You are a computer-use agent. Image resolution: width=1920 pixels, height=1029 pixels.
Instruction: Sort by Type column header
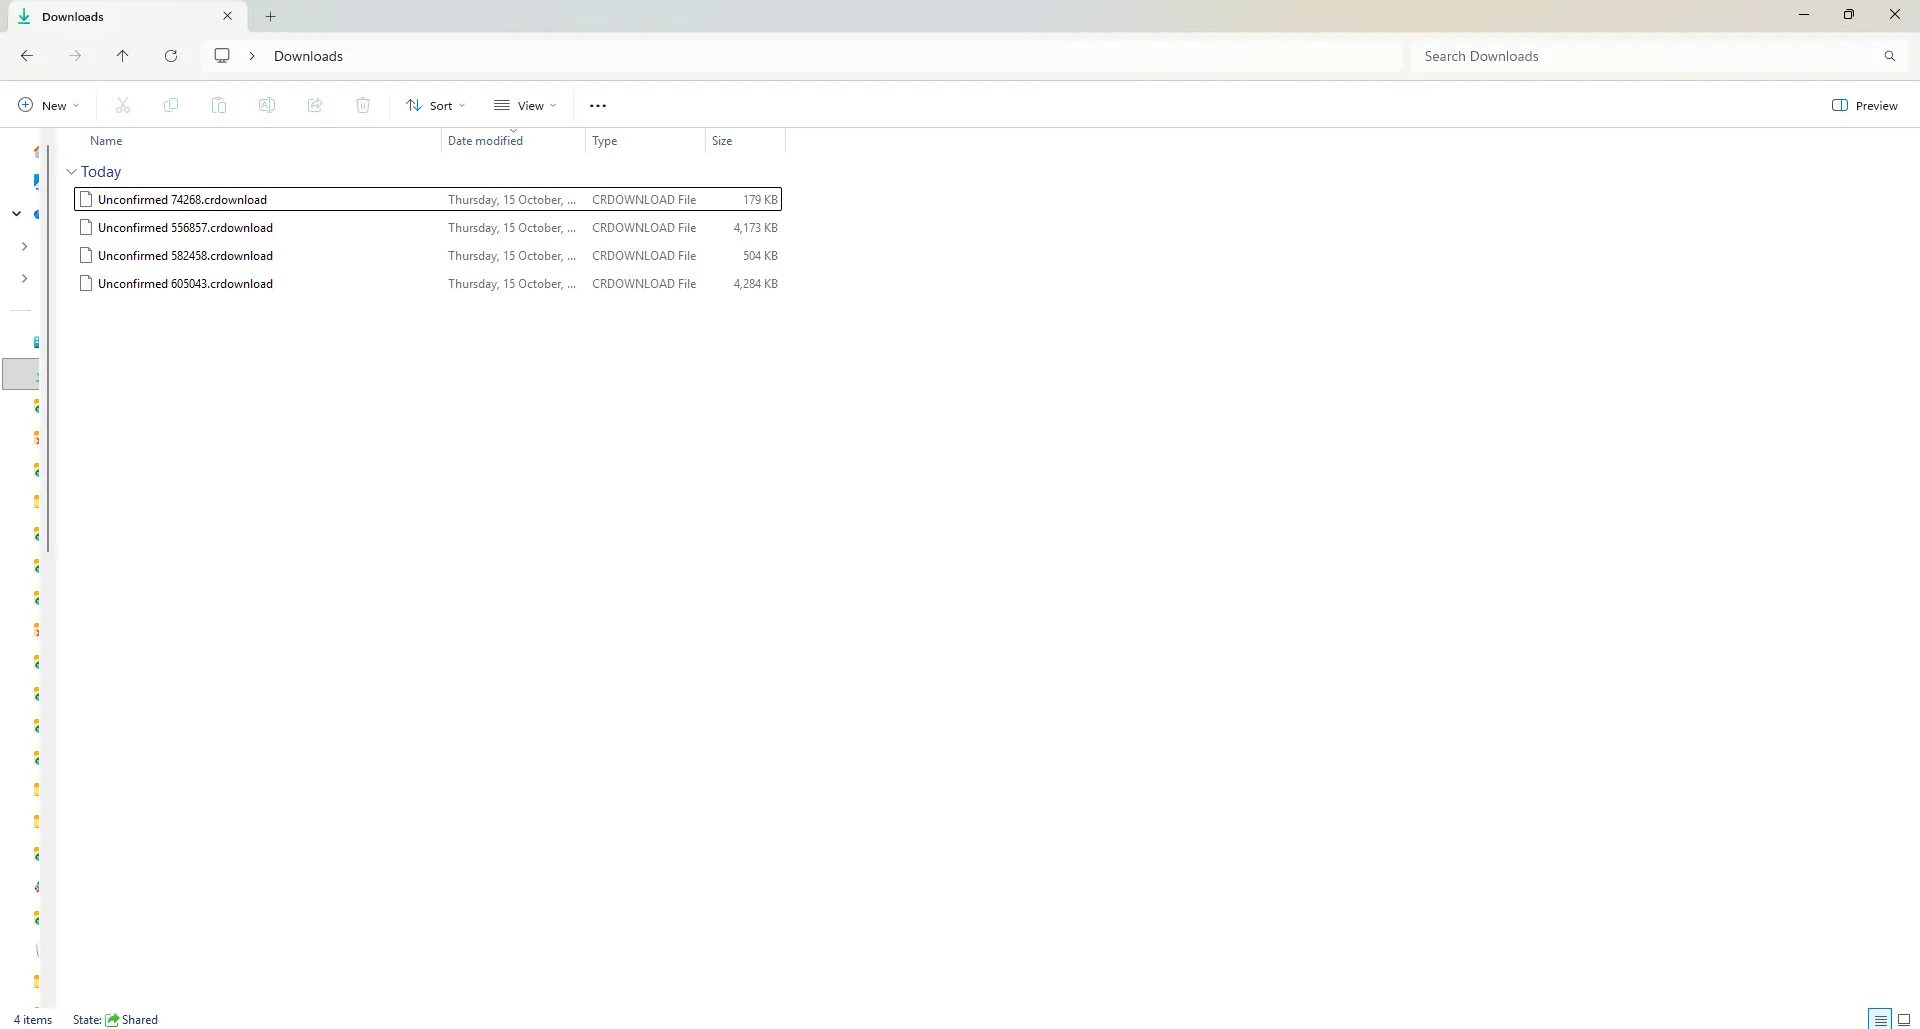pos(605,141)
